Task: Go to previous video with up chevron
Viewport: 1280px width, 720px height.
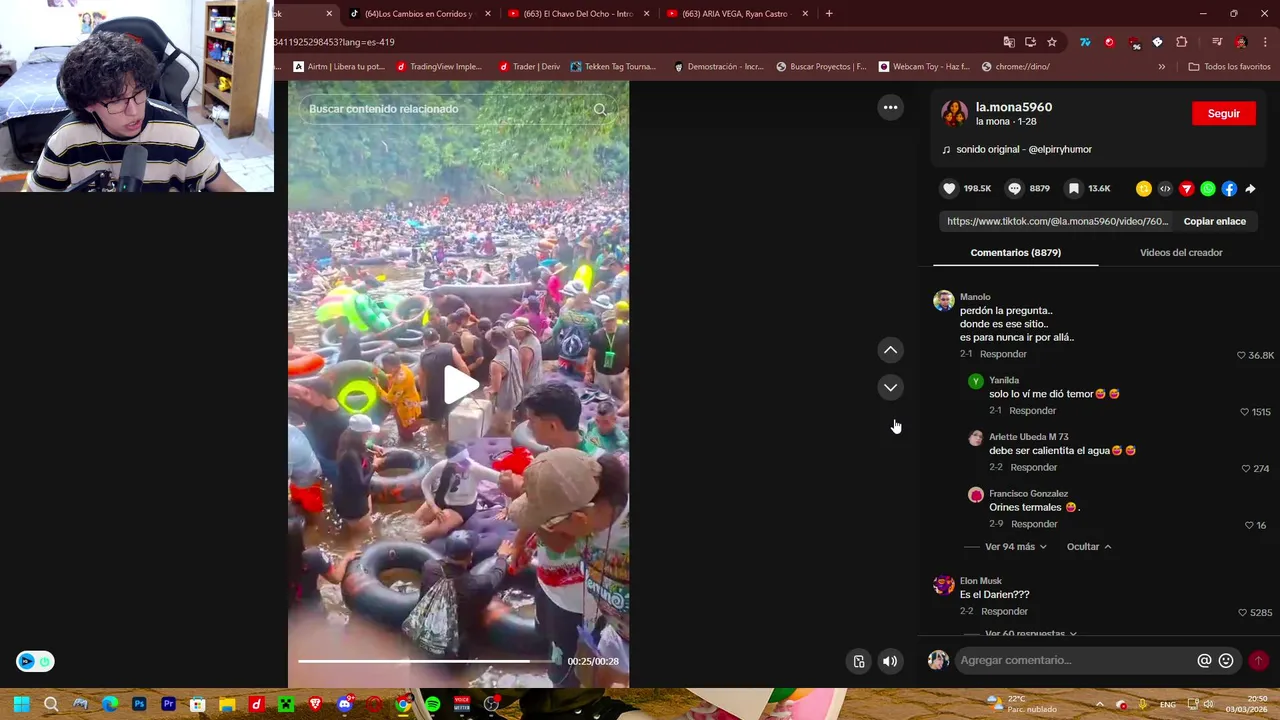Action: [890, 350]
